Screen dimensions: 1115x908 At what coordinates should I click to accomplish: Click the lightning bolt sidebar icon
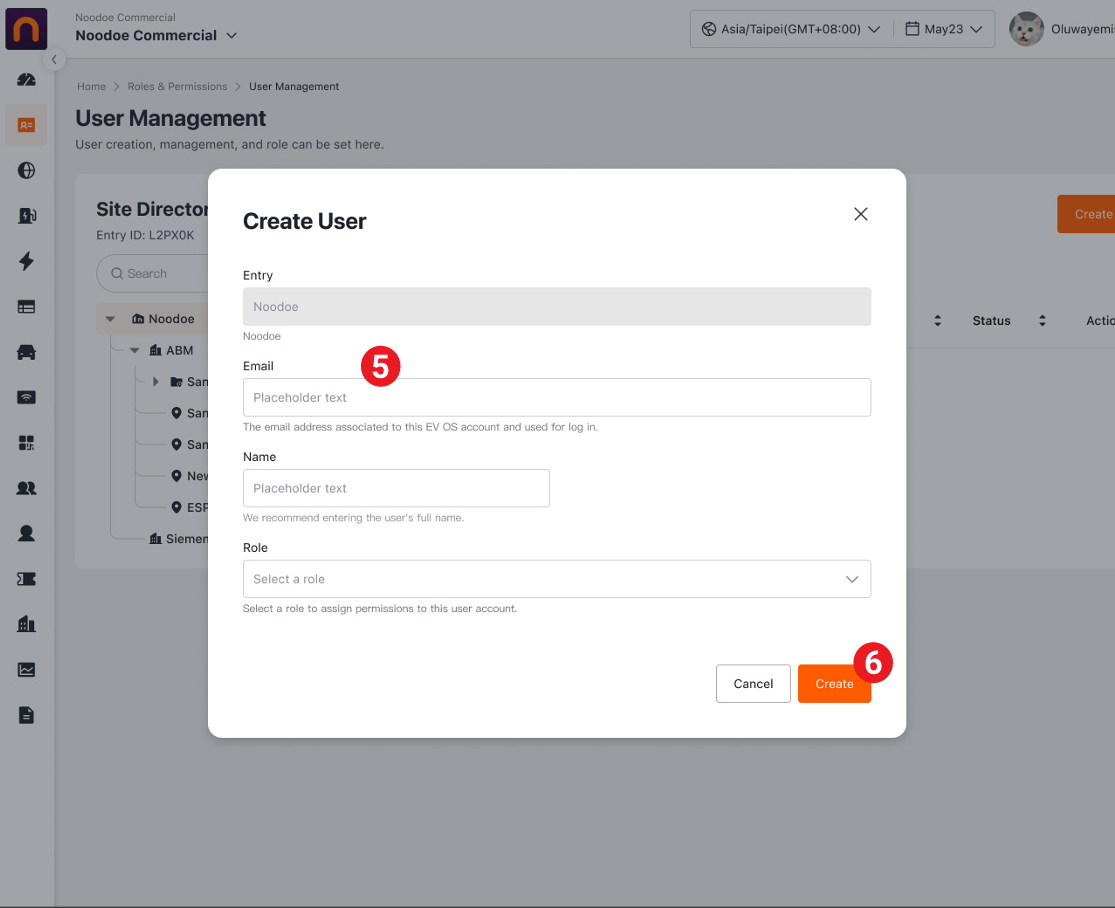(x=26, y=262)
